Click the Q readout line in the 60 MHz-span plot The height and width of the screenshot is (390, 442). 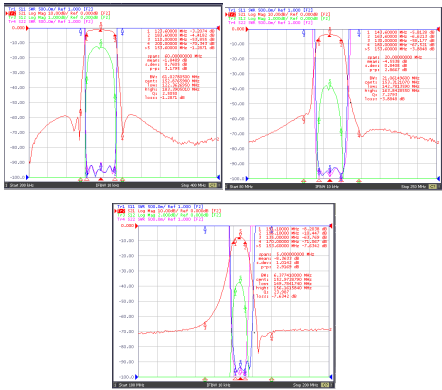[164, 94]
